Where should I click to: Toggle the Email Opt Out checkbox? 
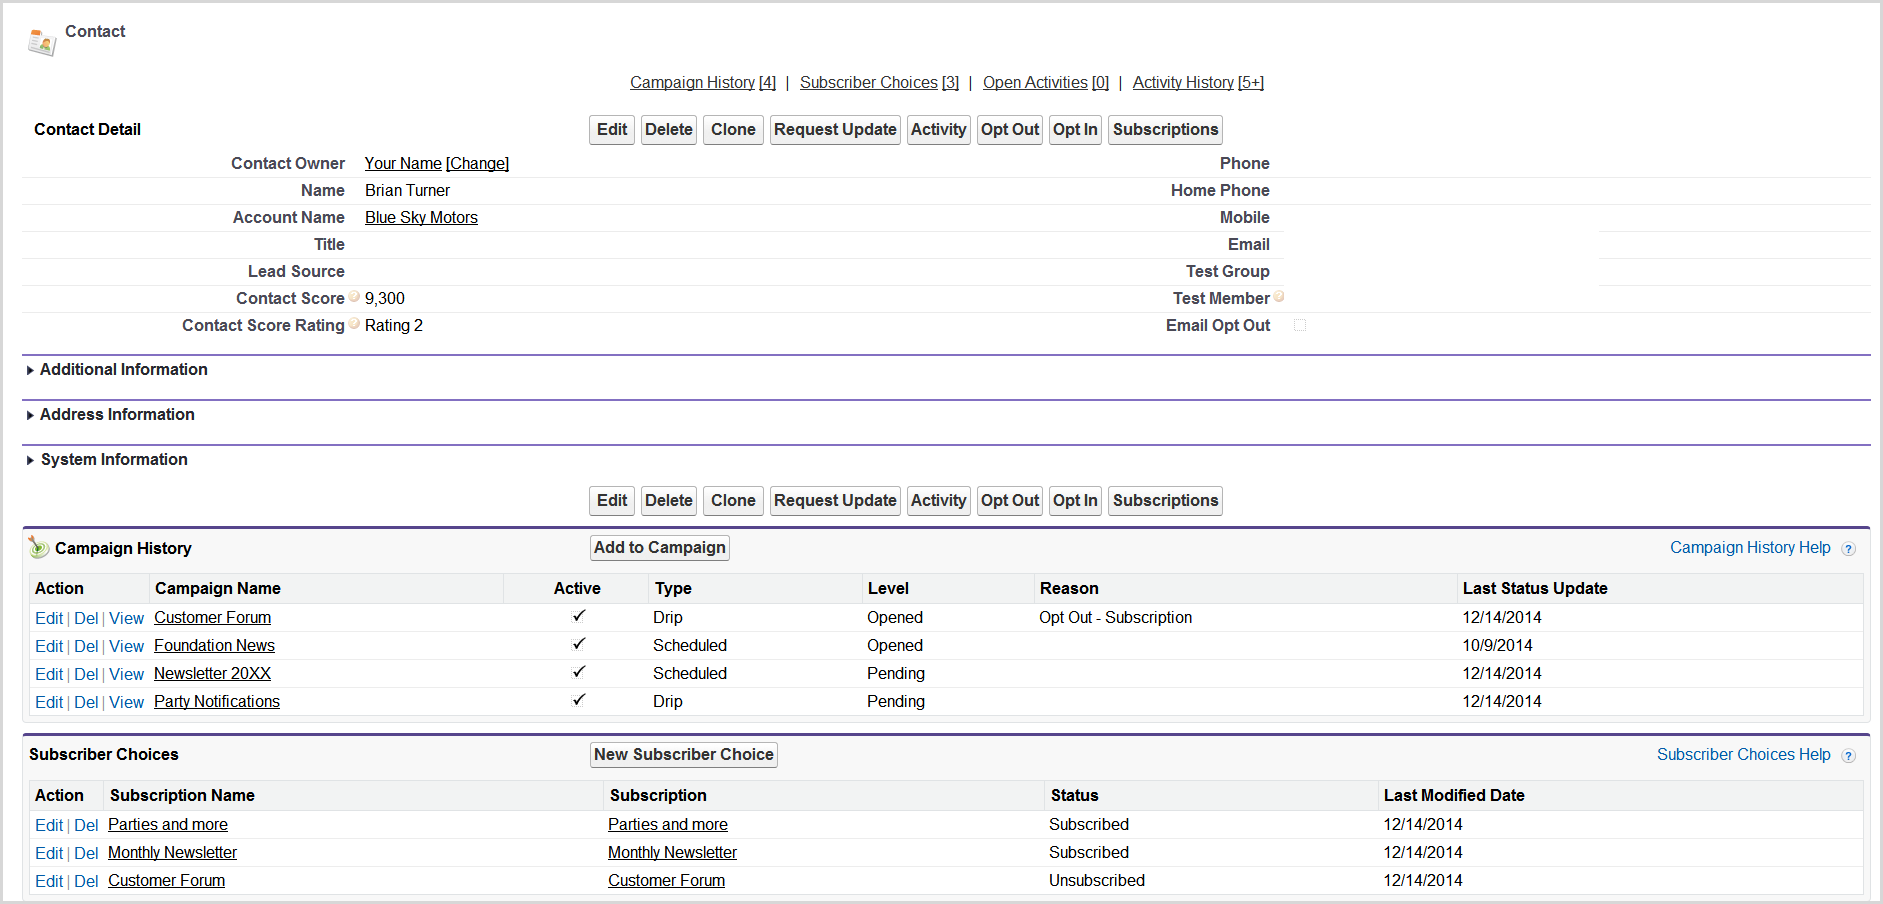click(x=1300, y=325)
